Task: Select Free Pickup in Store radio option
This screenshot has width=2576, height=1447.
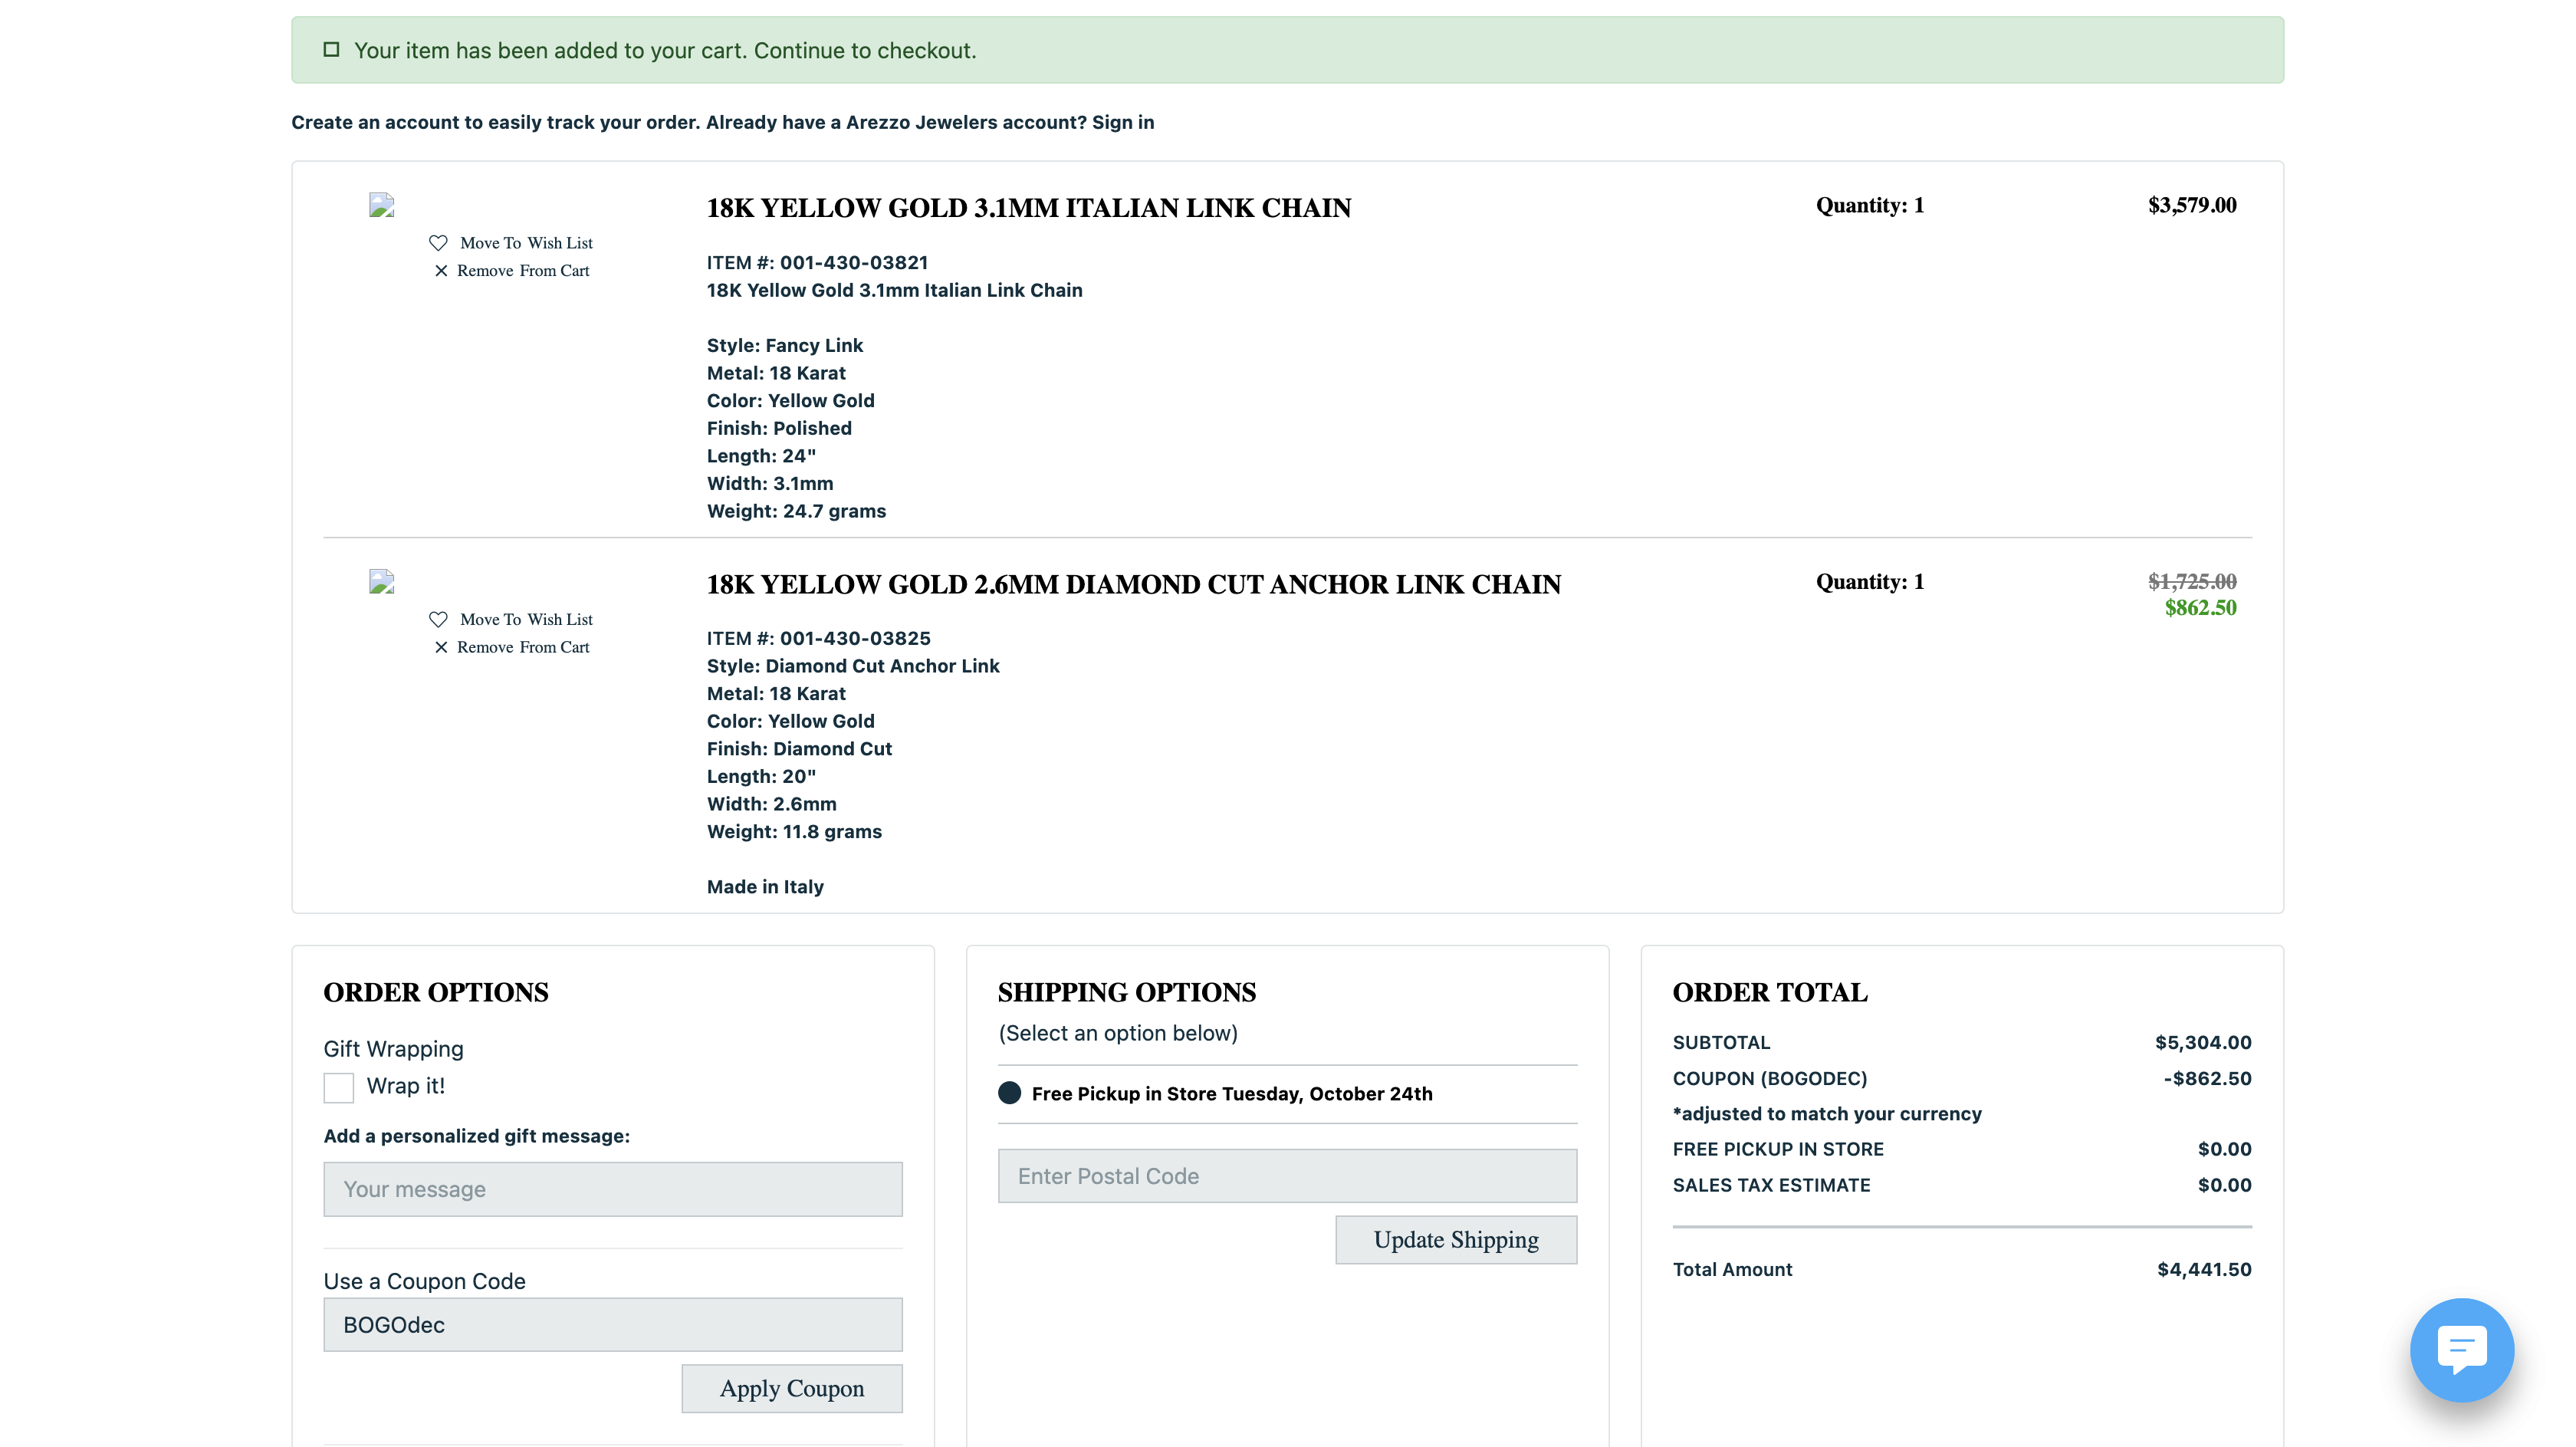Action: (x=1010, y=1093)
